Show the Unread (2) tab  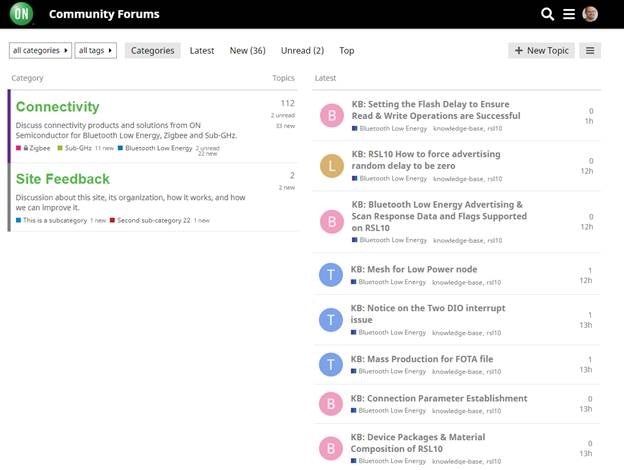pos(302,51)
